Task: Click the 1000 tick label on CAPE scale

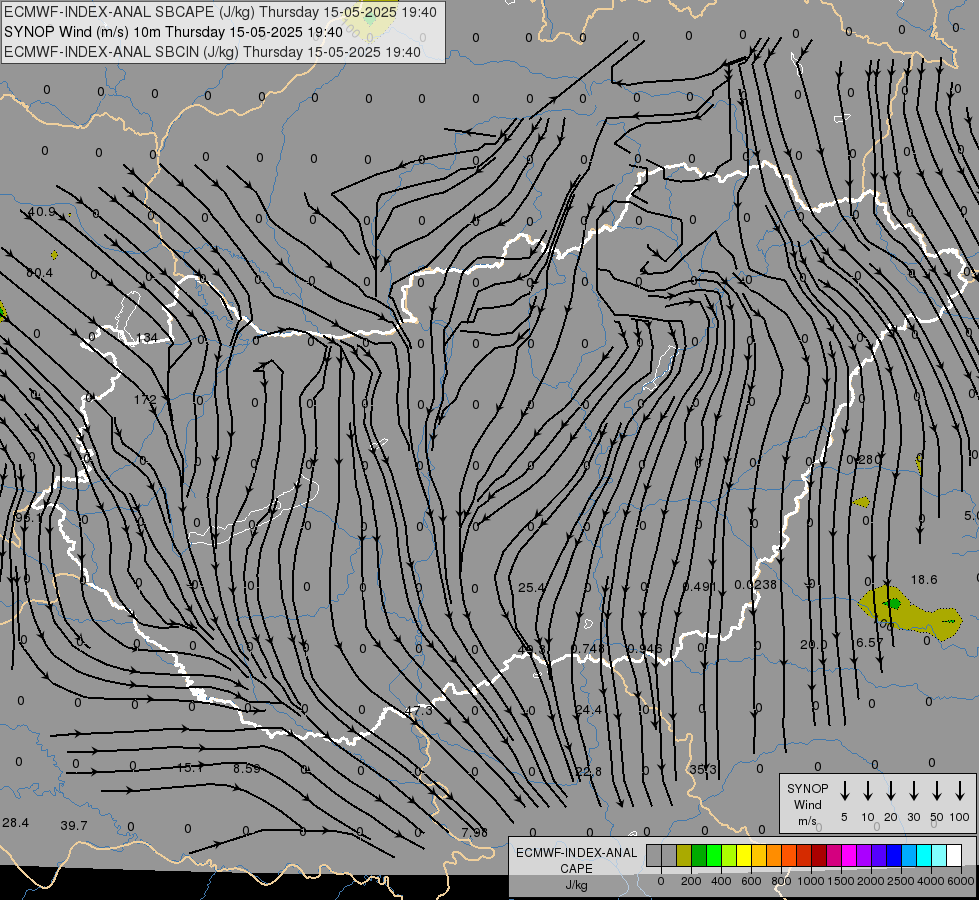Action: click(x=811, y=881)
